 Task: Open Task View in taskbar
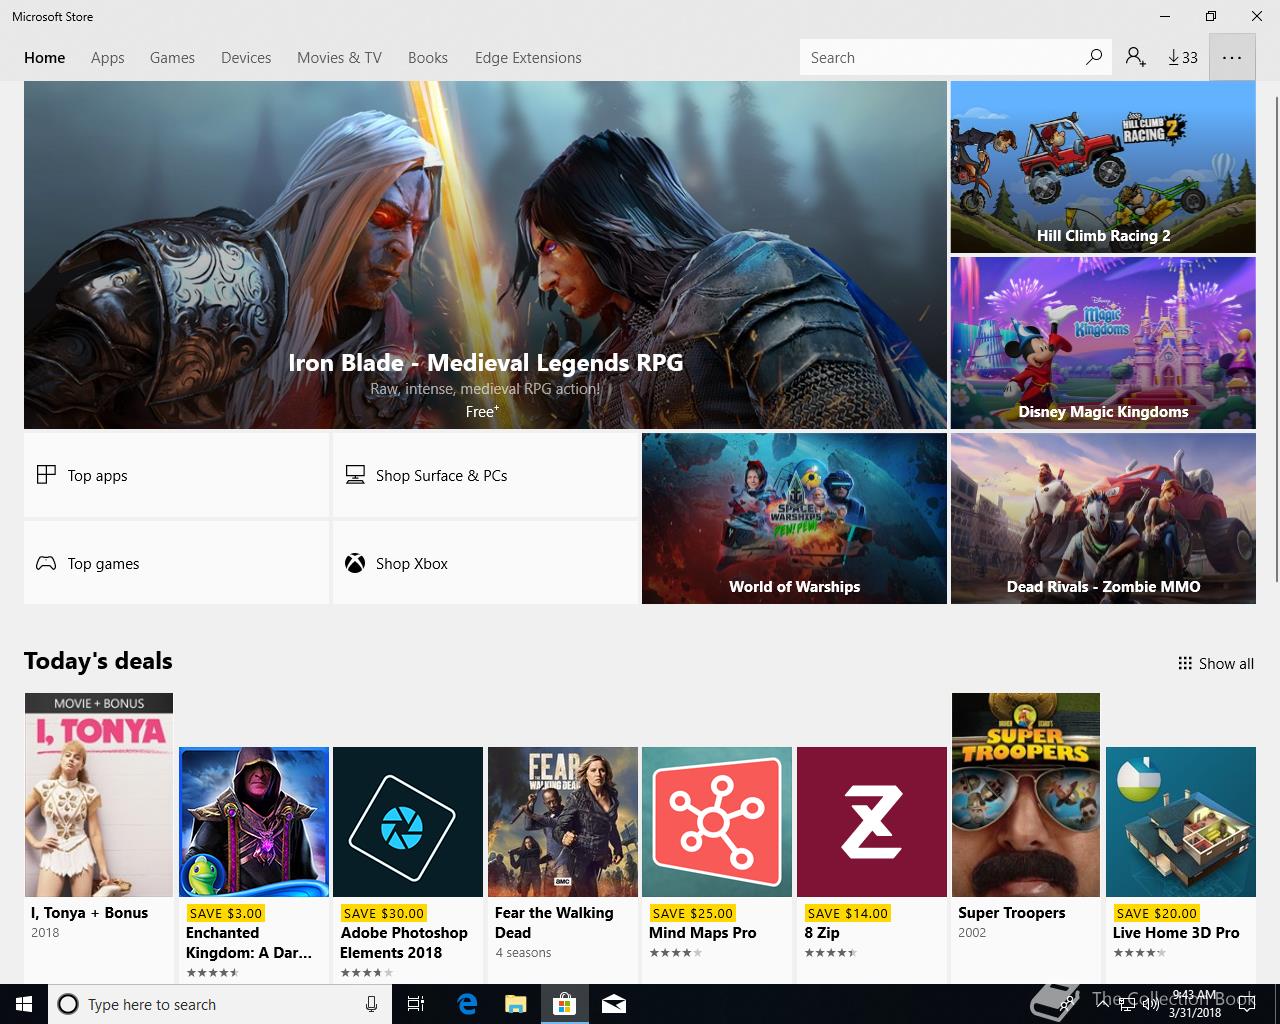(416, 1004)
